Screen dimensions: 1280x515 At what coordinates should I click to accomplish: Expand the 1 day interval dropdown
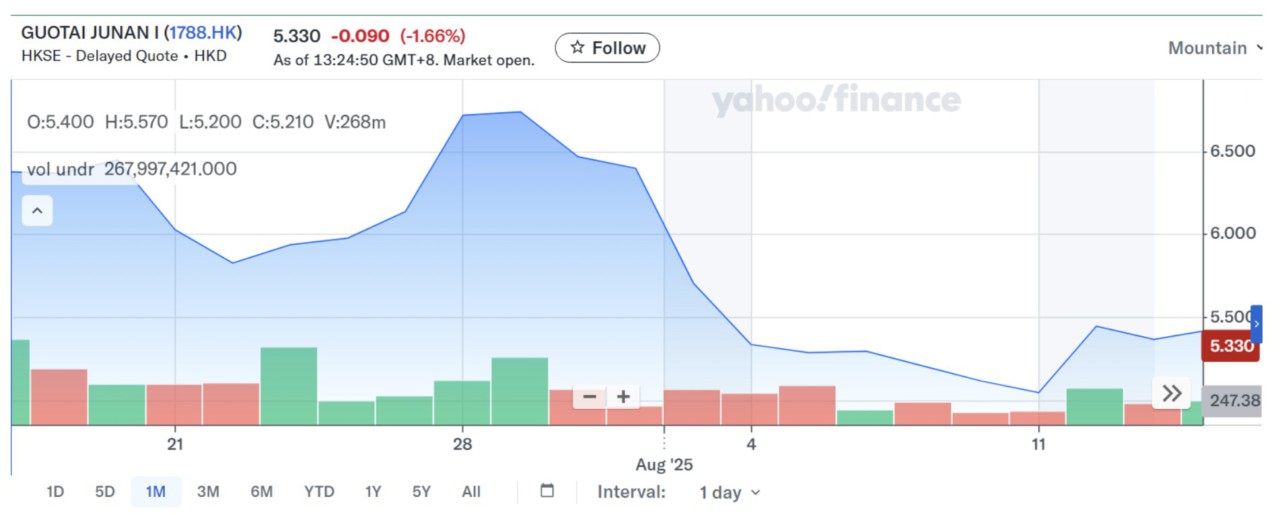tap(729, 492)
